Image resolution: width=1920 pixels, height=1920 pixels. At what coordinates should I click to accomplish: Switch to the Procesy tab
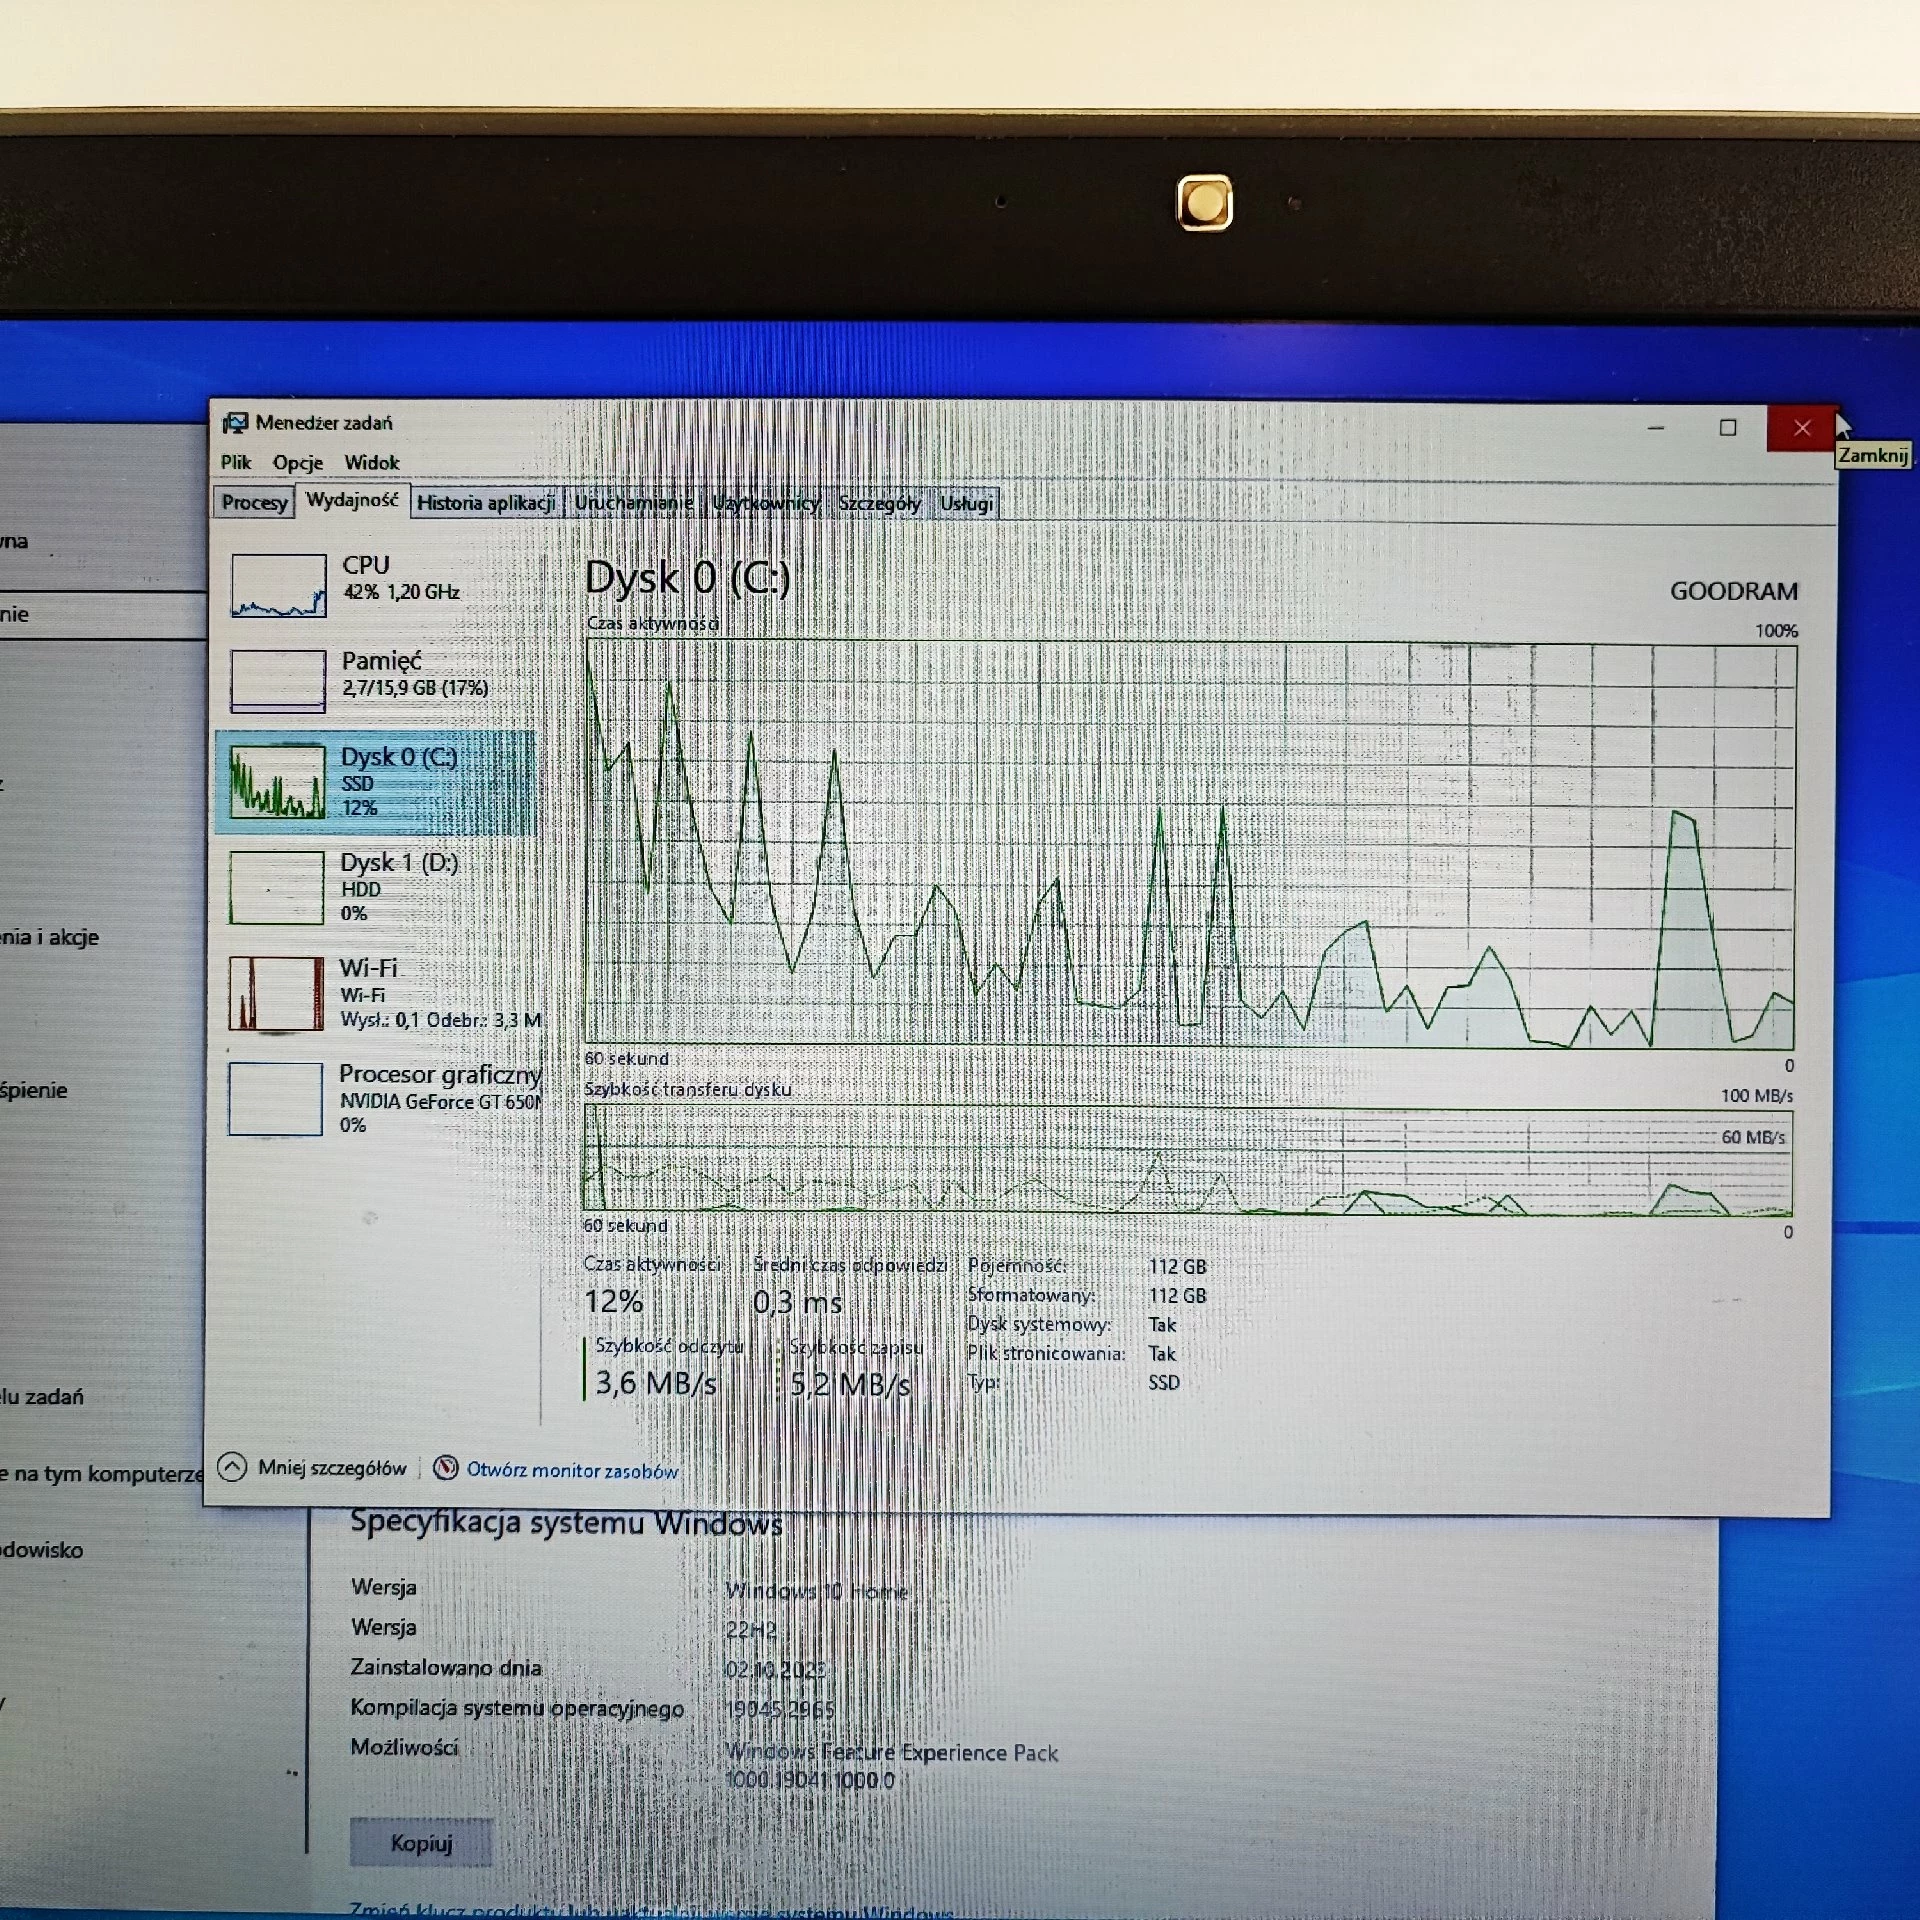(x=254, y=502)
